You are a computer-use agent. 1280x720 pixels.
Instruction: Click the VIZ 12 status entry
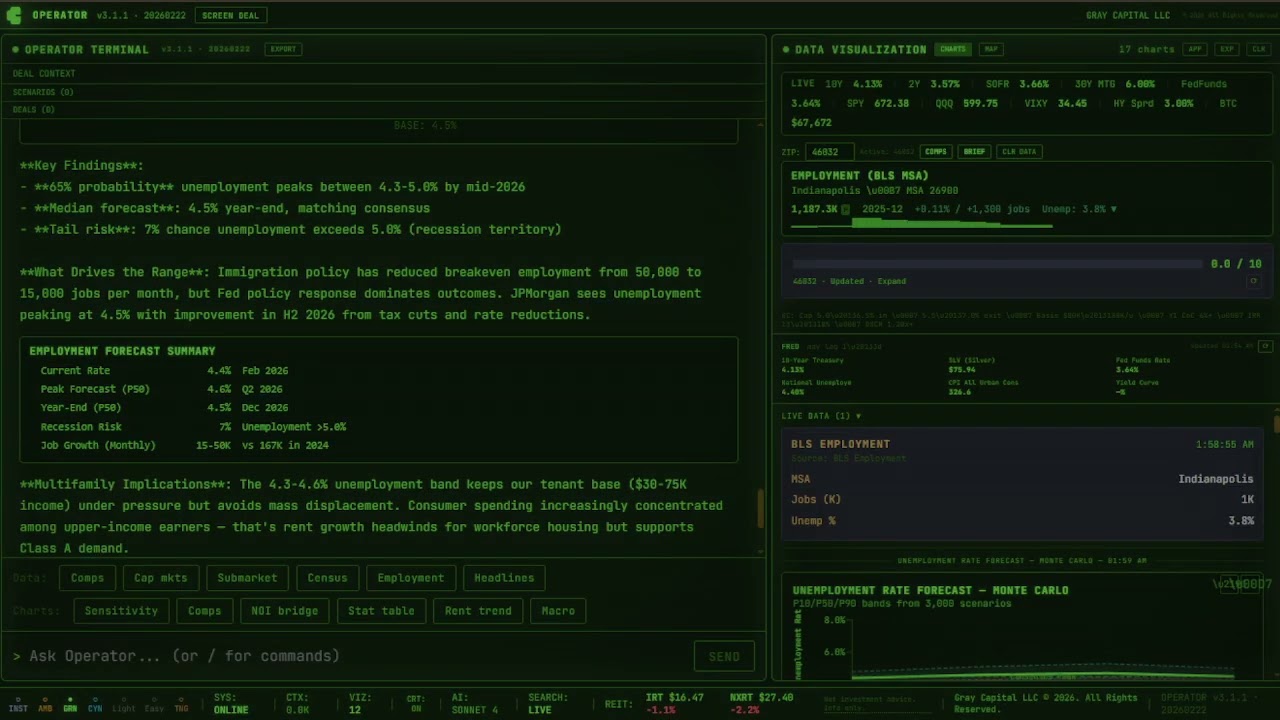[360, 704]
